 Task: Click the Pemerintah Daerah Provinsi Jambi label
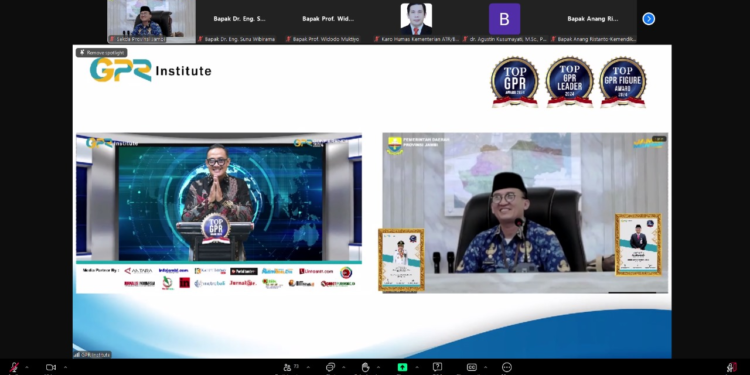pos(427,142)
